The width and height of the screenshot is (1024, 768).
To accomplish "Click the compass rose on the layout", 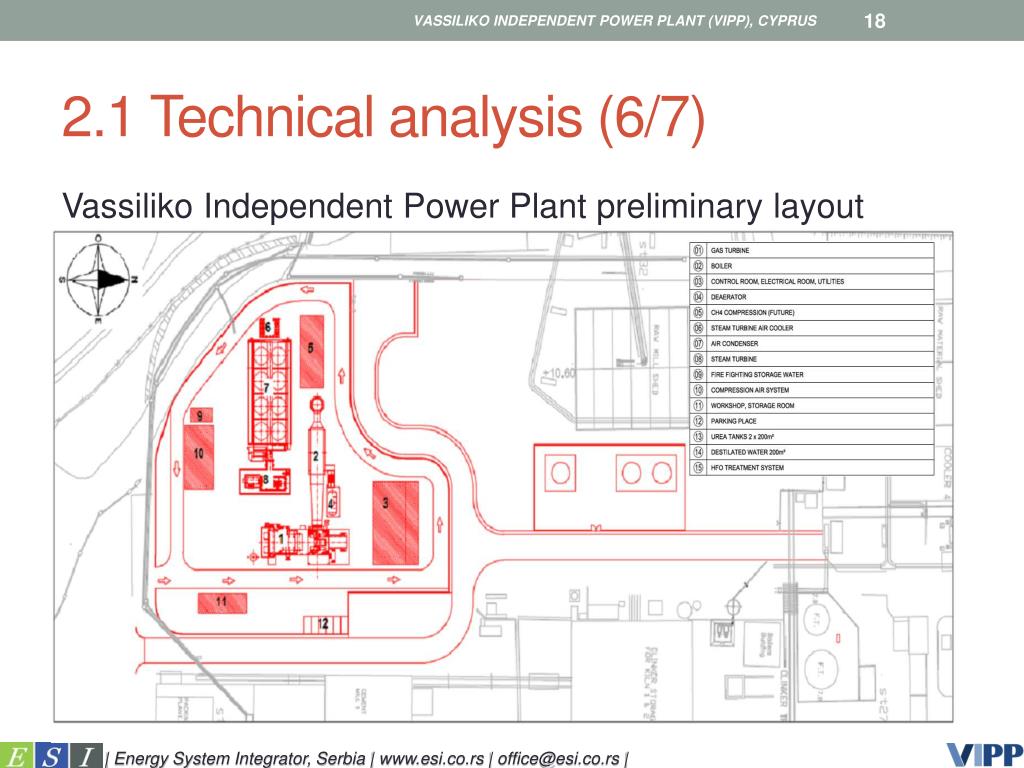I will pyautogui.click(x=99, y=279).
